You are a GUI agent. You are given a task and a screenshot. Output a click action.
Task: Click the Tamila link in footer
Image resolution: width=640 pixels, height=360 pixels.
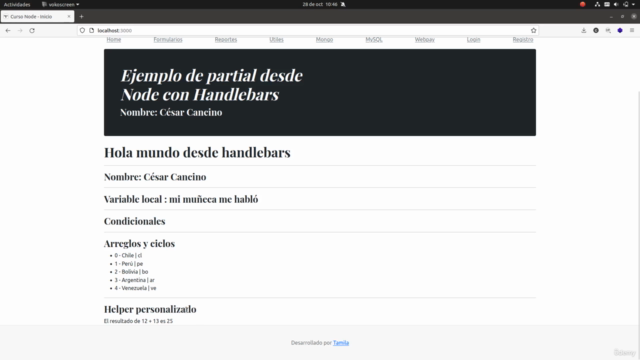(341, 343)
